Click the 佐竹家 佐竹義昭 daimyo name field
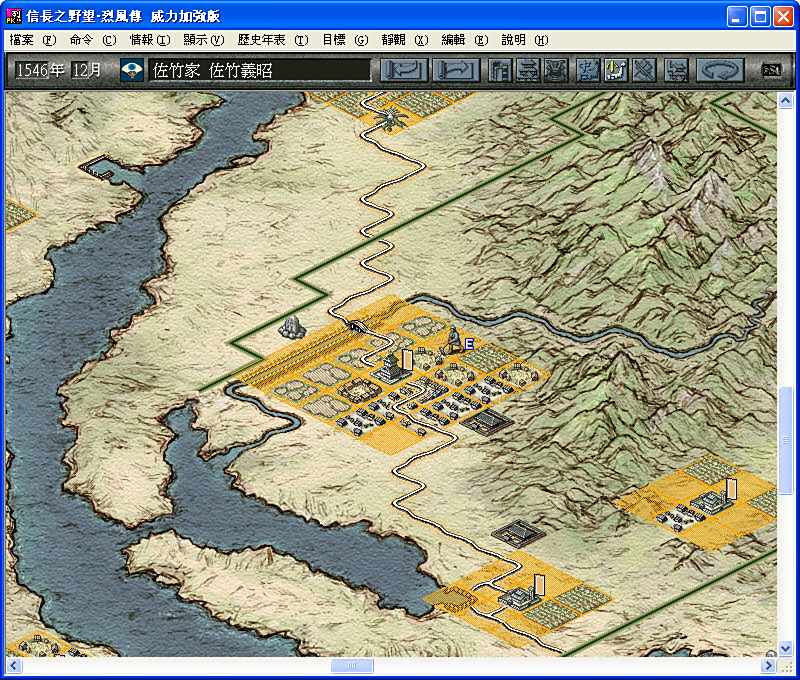 point(260,71)
